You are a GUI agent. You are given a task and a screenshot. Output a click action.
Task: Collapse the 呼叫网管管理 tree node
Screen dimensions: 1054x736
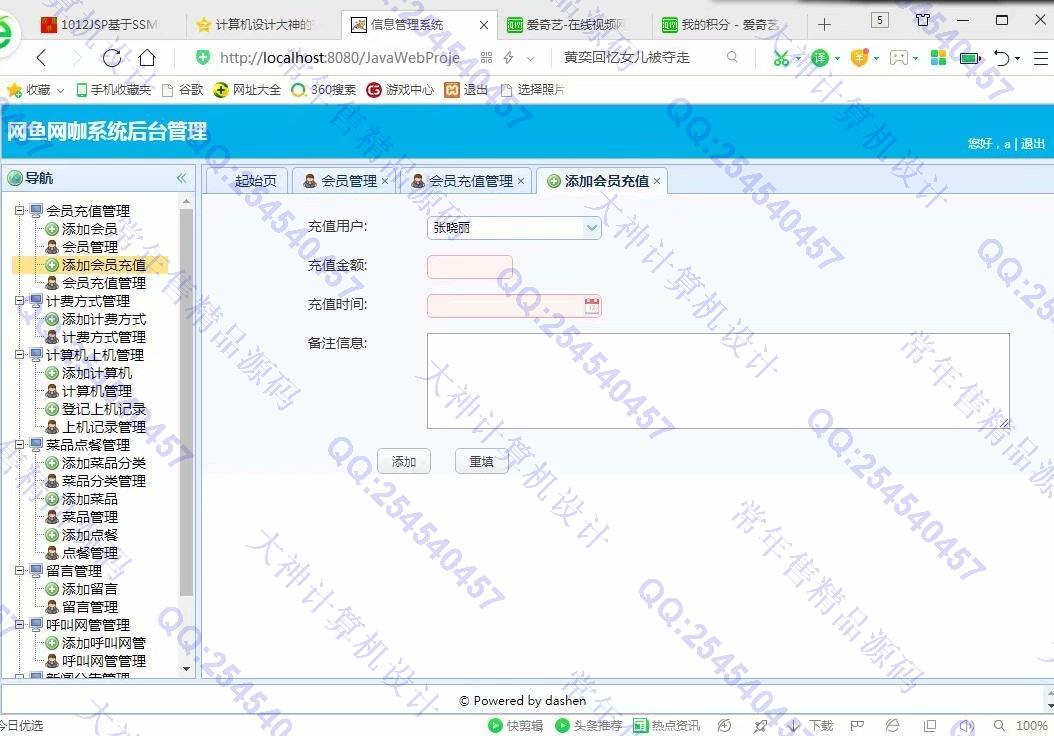pos(19,624)
